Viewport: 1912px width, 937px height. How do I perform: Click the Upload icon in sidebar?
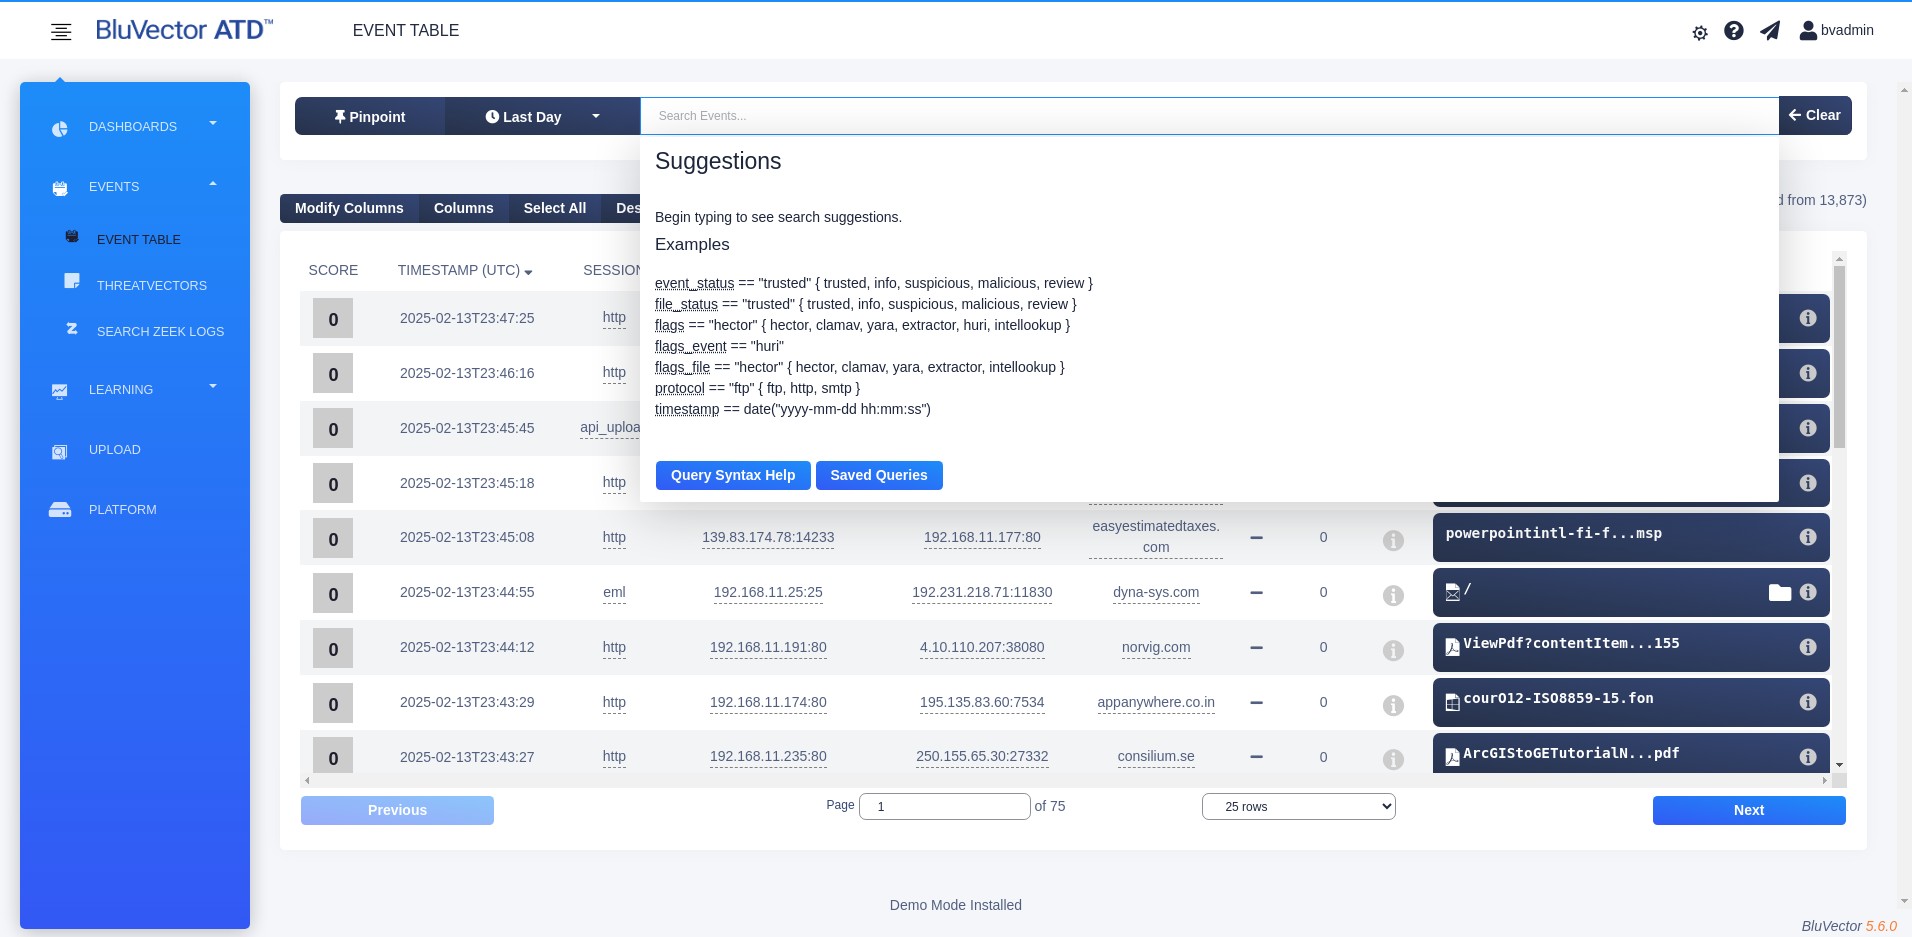[x=60, y=451]
